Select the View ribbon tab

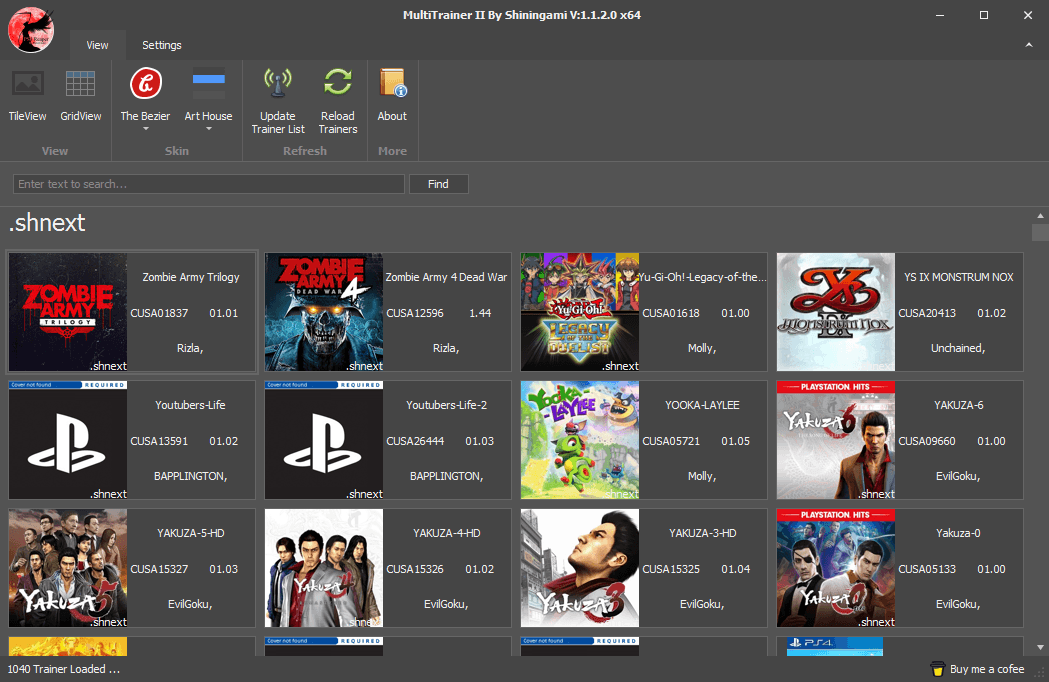(x=97, y=45)
